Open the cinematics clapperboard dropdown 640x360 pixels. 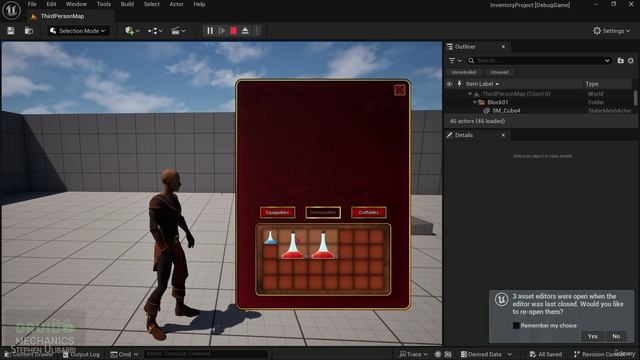(178, 31)
